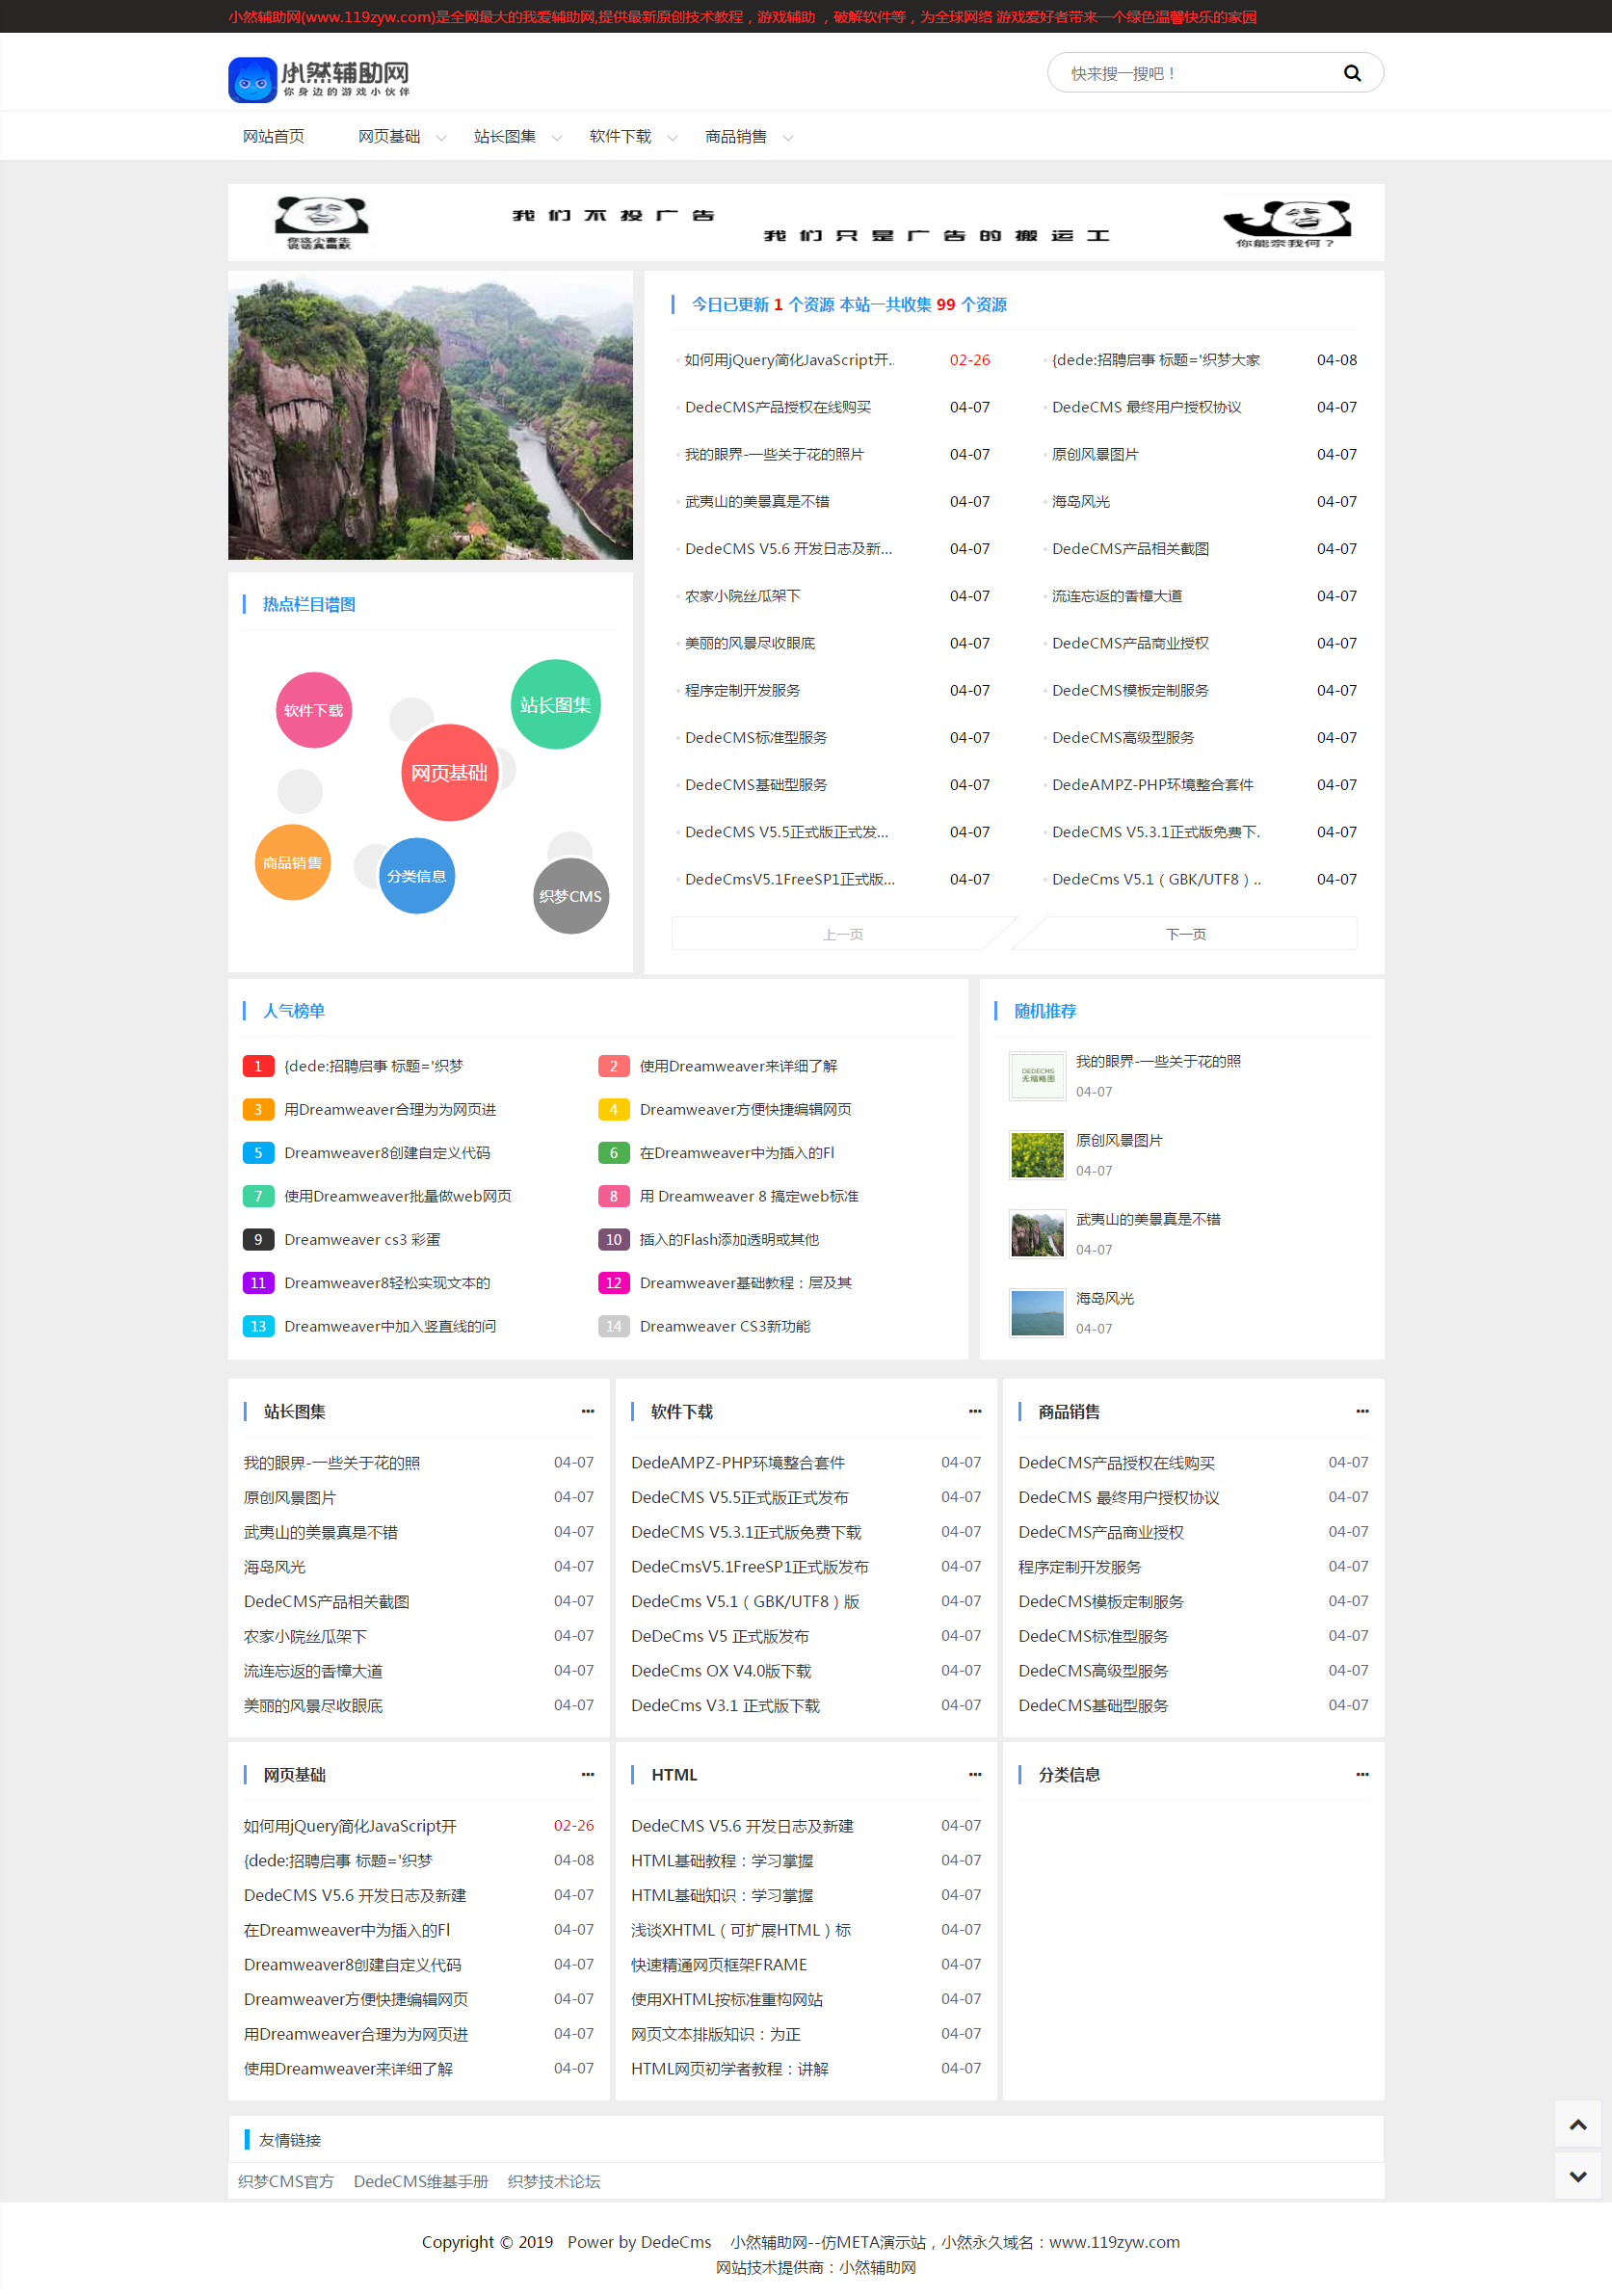Open DedeCMS高级型服务 in 商品销售 list
Image resolution: width=1612 pixels, height=2296 pixels.
pos(1093,1670)
